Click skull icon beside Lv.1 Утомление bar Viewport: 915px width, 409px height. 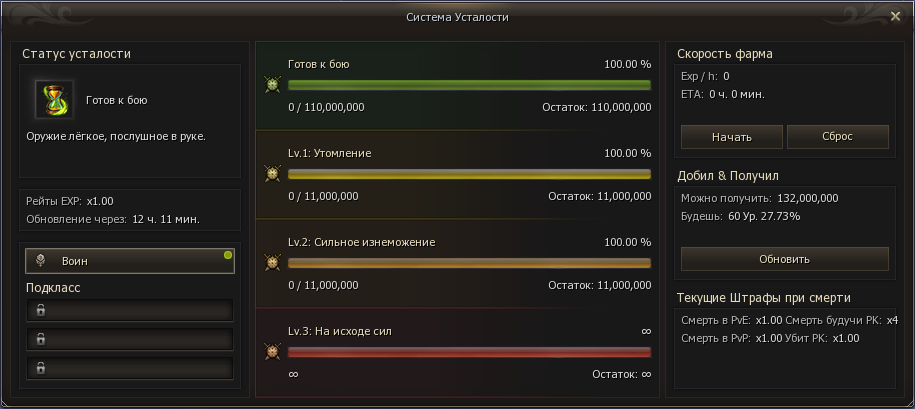(272, 174)
